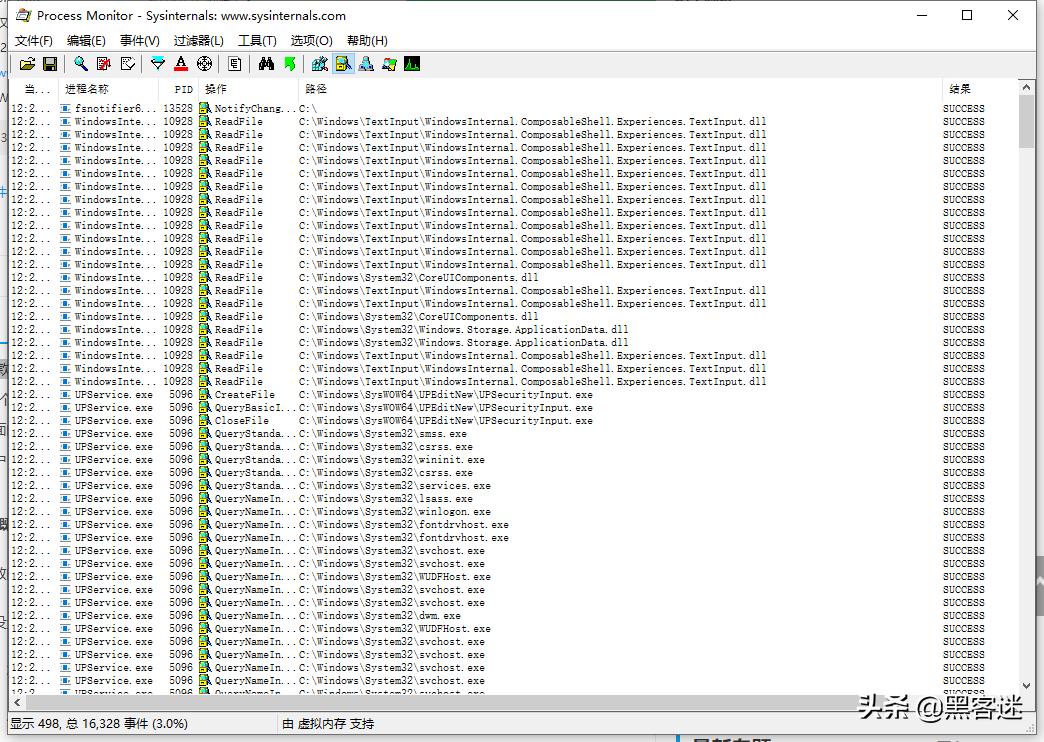Toggle event capture with the magnifier icon

tap(81, 64)
